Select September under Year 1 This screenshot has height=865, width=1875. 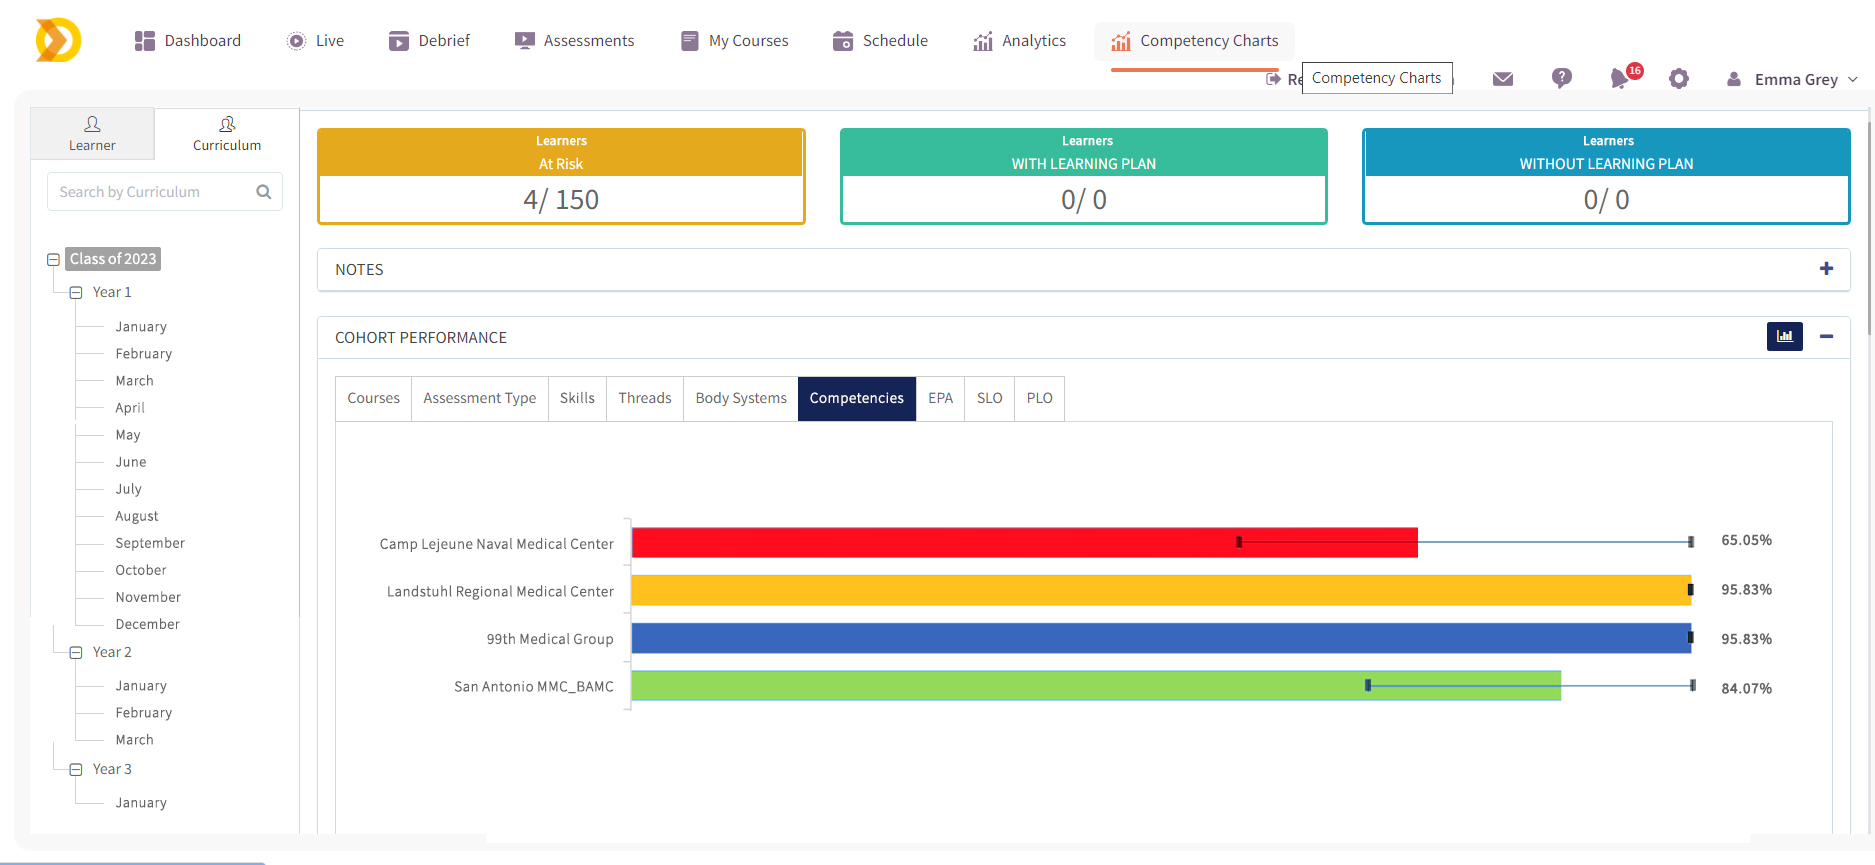tap(150, 543)
